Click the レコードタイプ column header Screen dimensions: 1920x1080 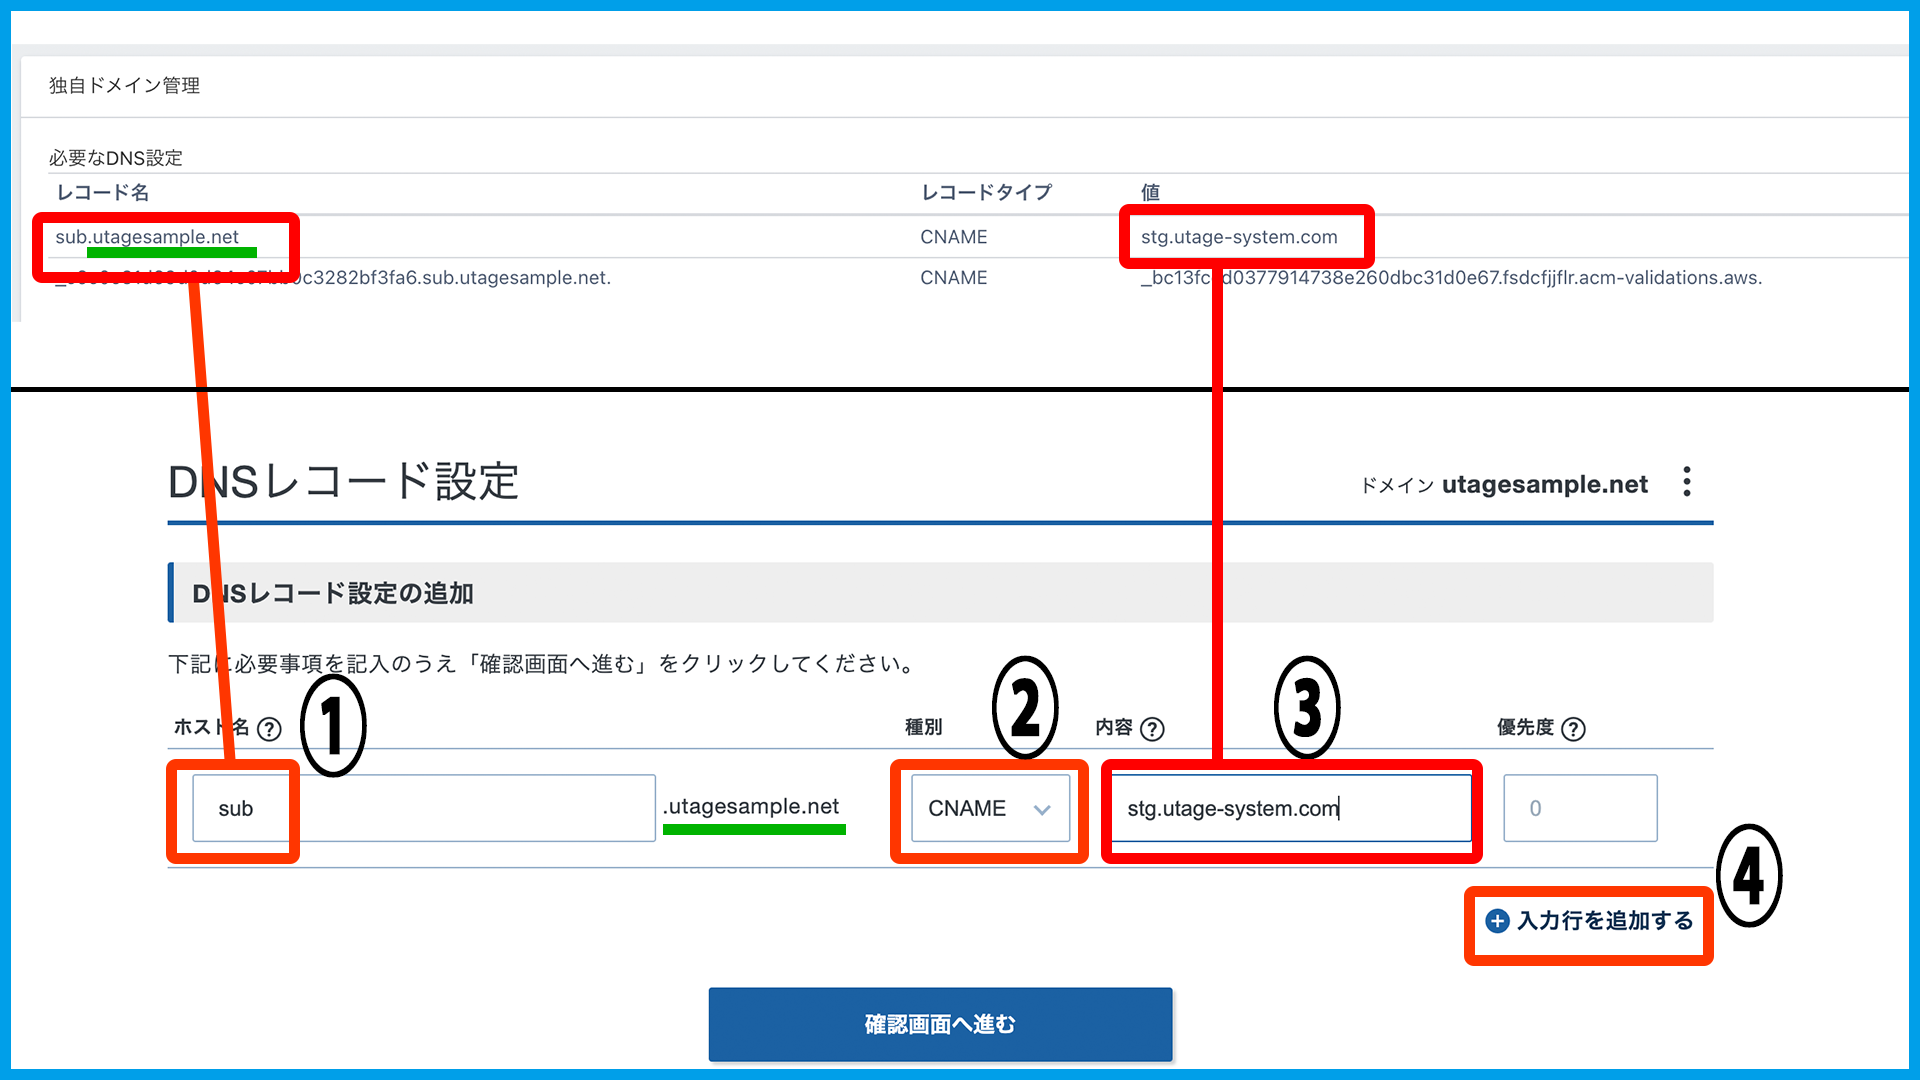click(x=986, y=192)
